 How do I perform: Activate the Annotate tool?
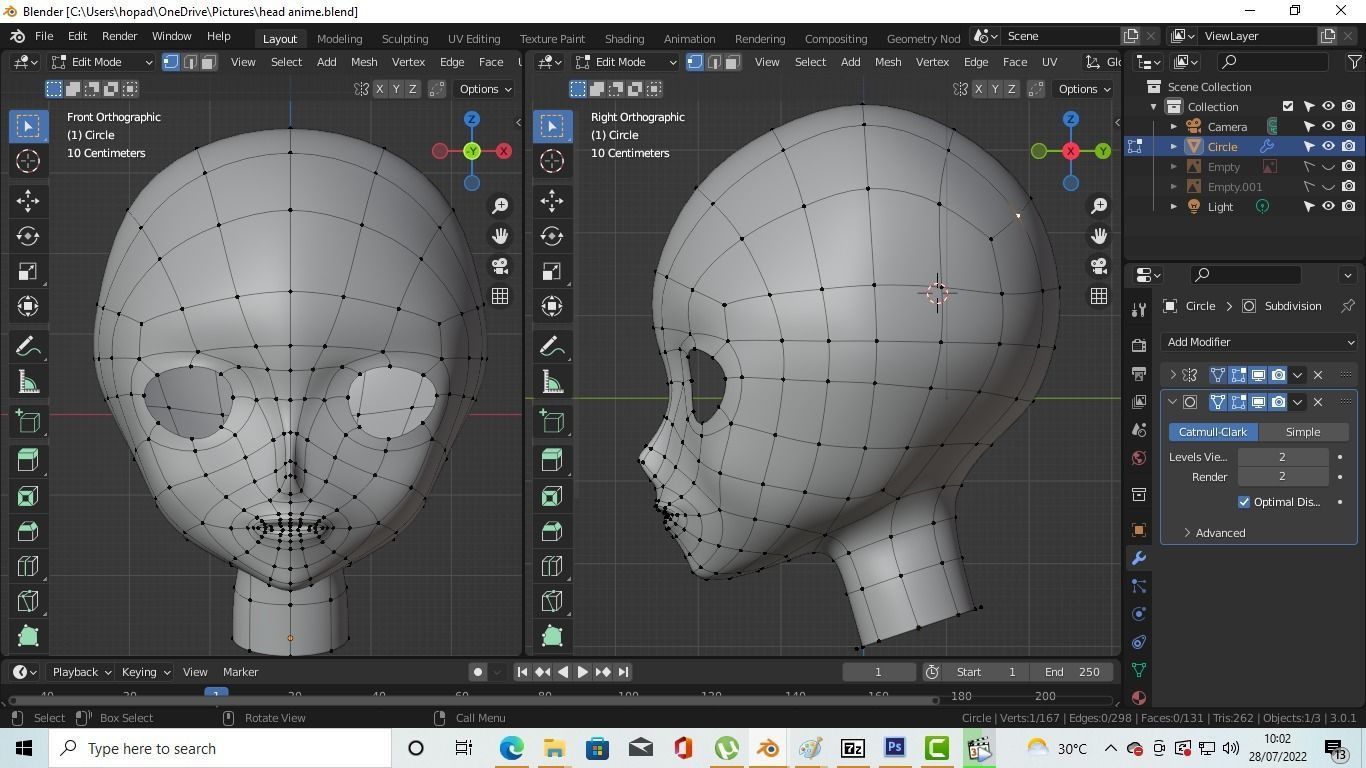(27, 345)
